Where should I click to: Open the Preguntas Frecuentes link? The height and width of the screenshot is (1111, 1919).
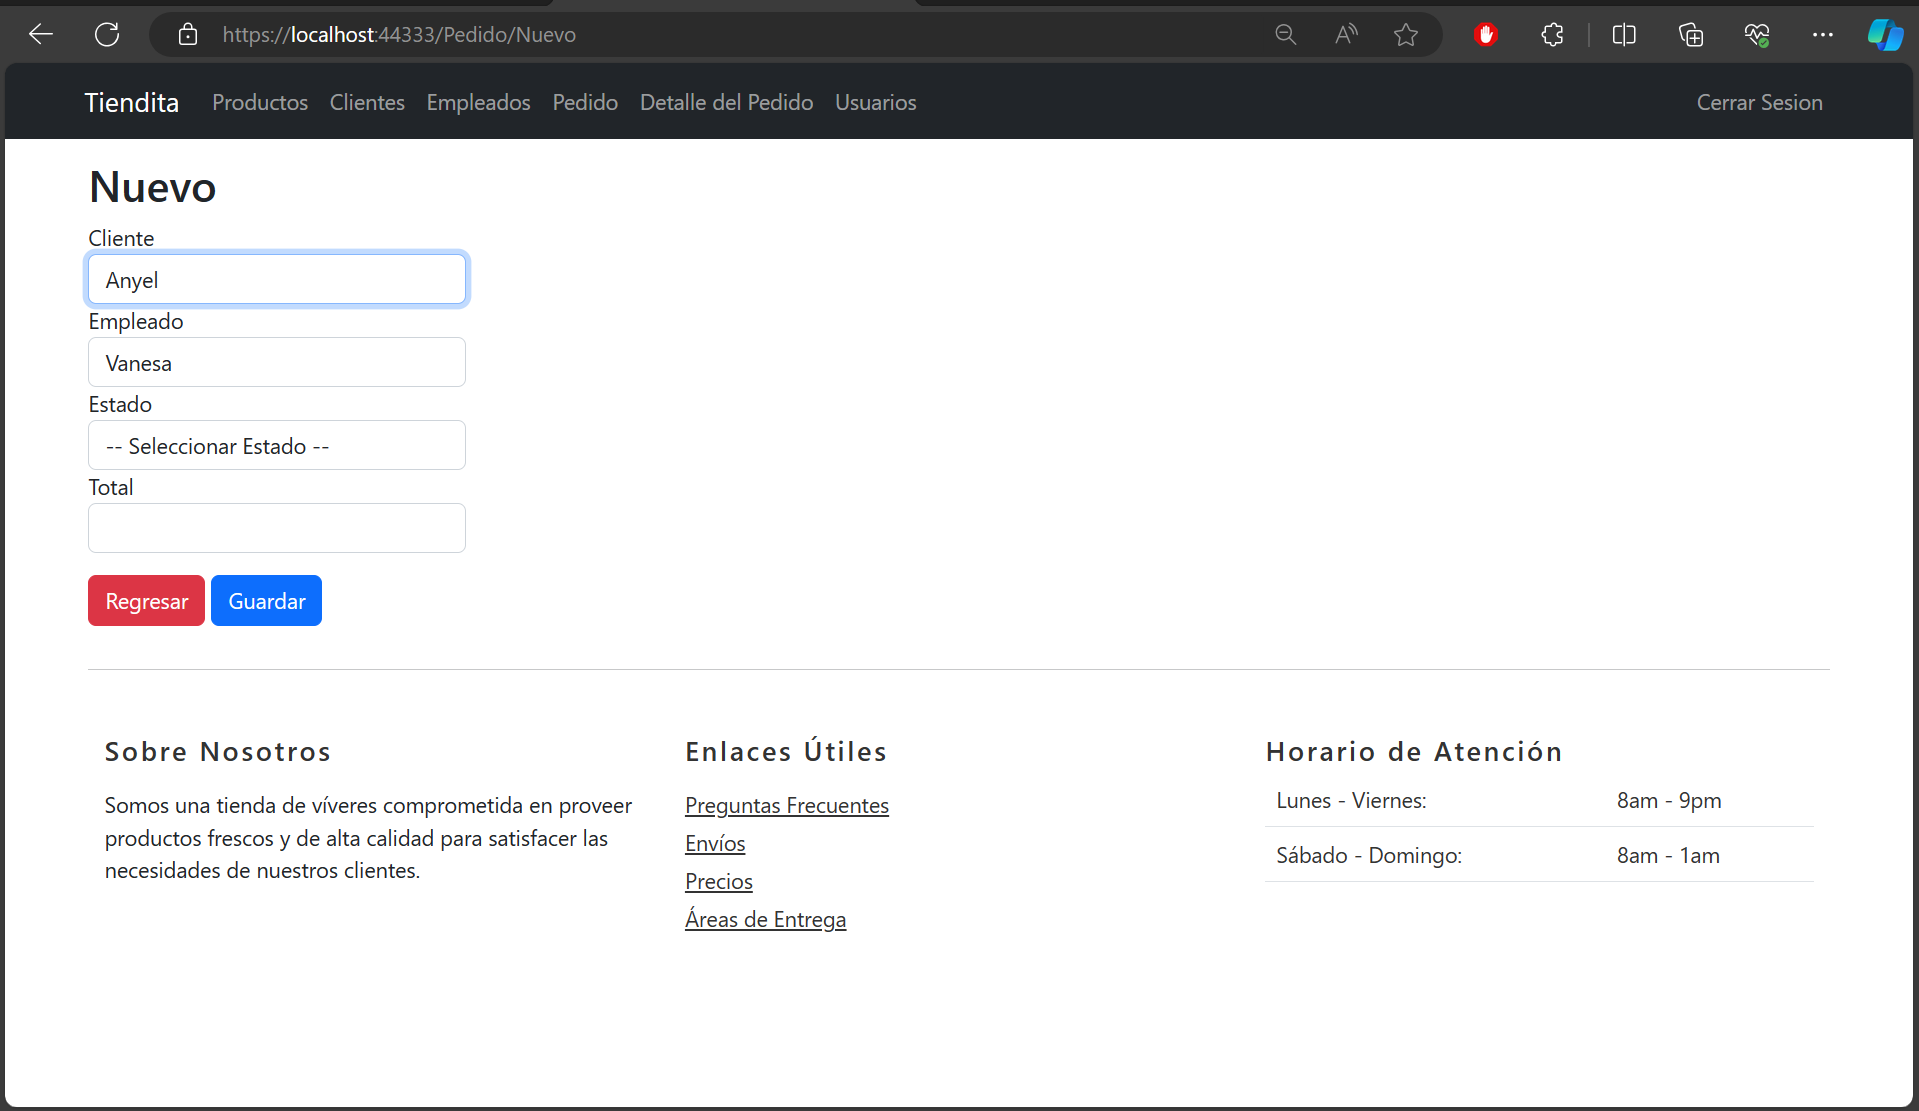[x=787, y=805]
